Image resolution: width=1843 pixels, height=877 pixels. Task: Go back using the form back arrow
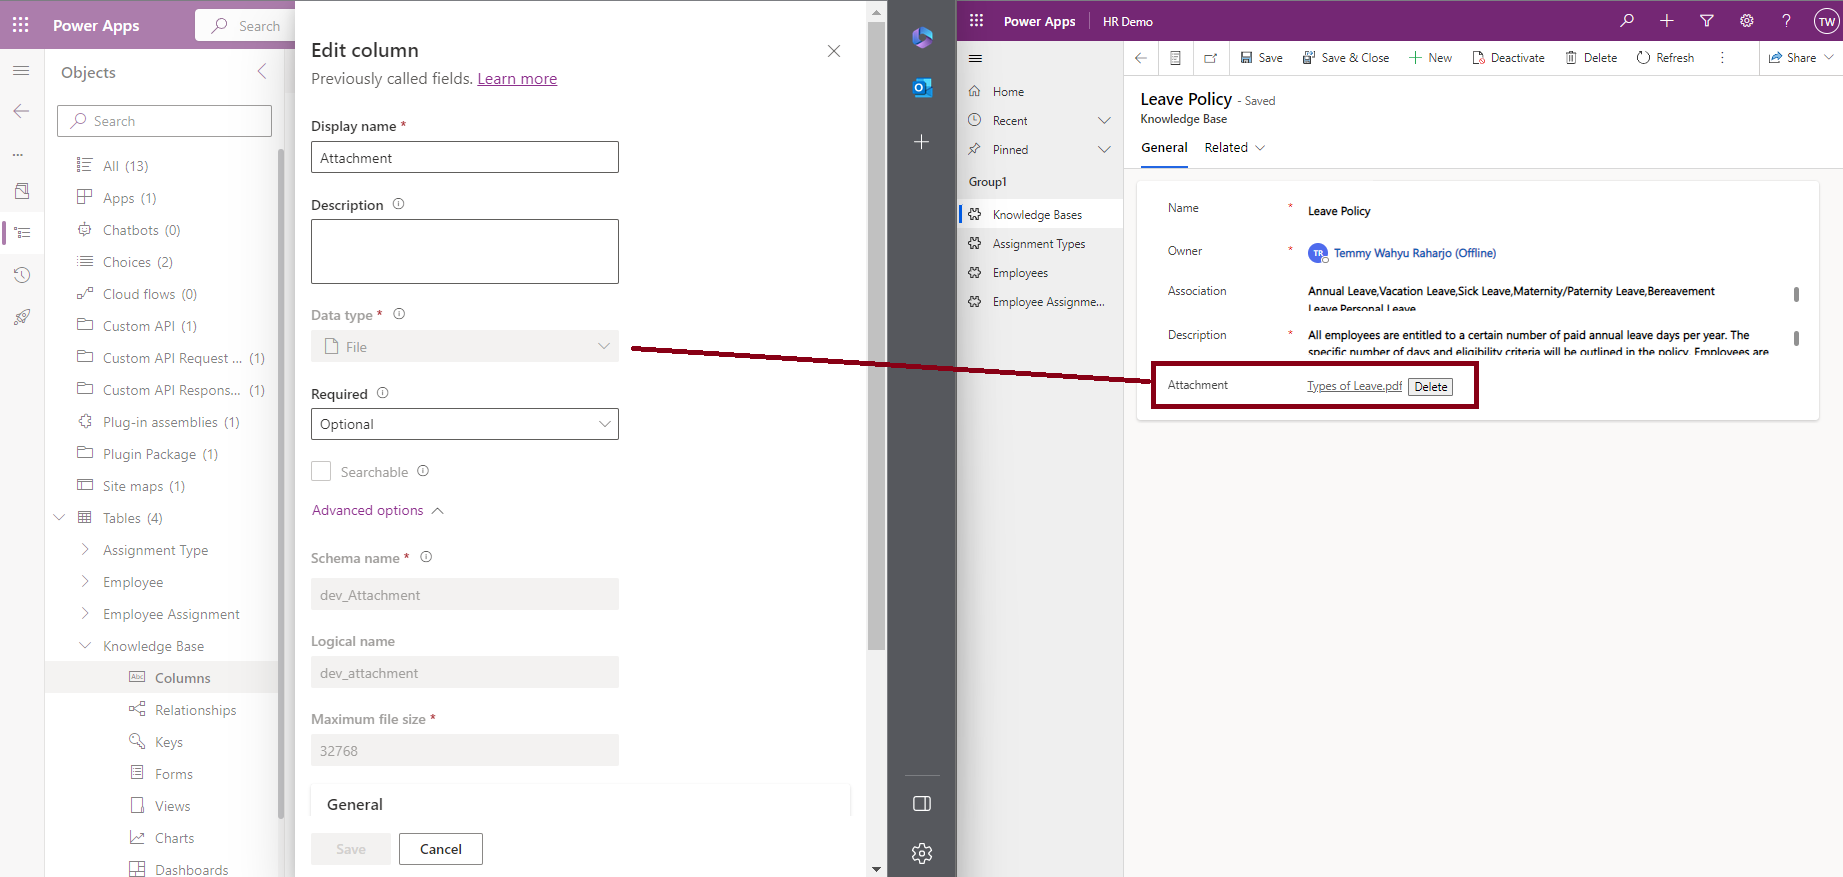click(x=1141, y=58)
